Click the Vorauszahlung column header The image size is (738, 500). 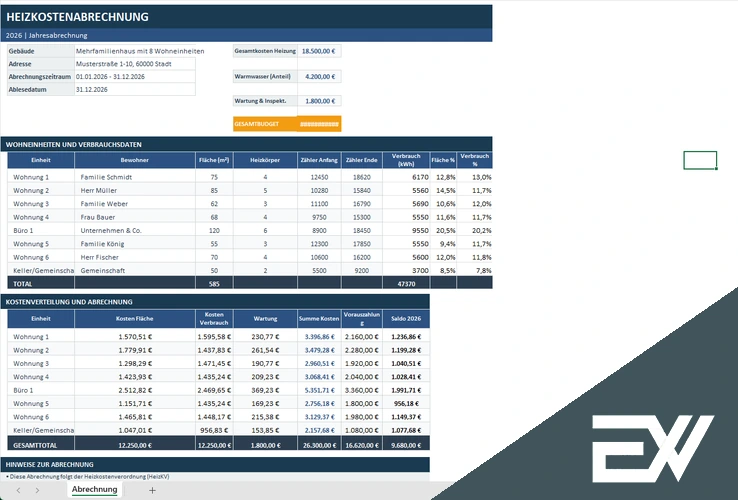pos(361,319)
